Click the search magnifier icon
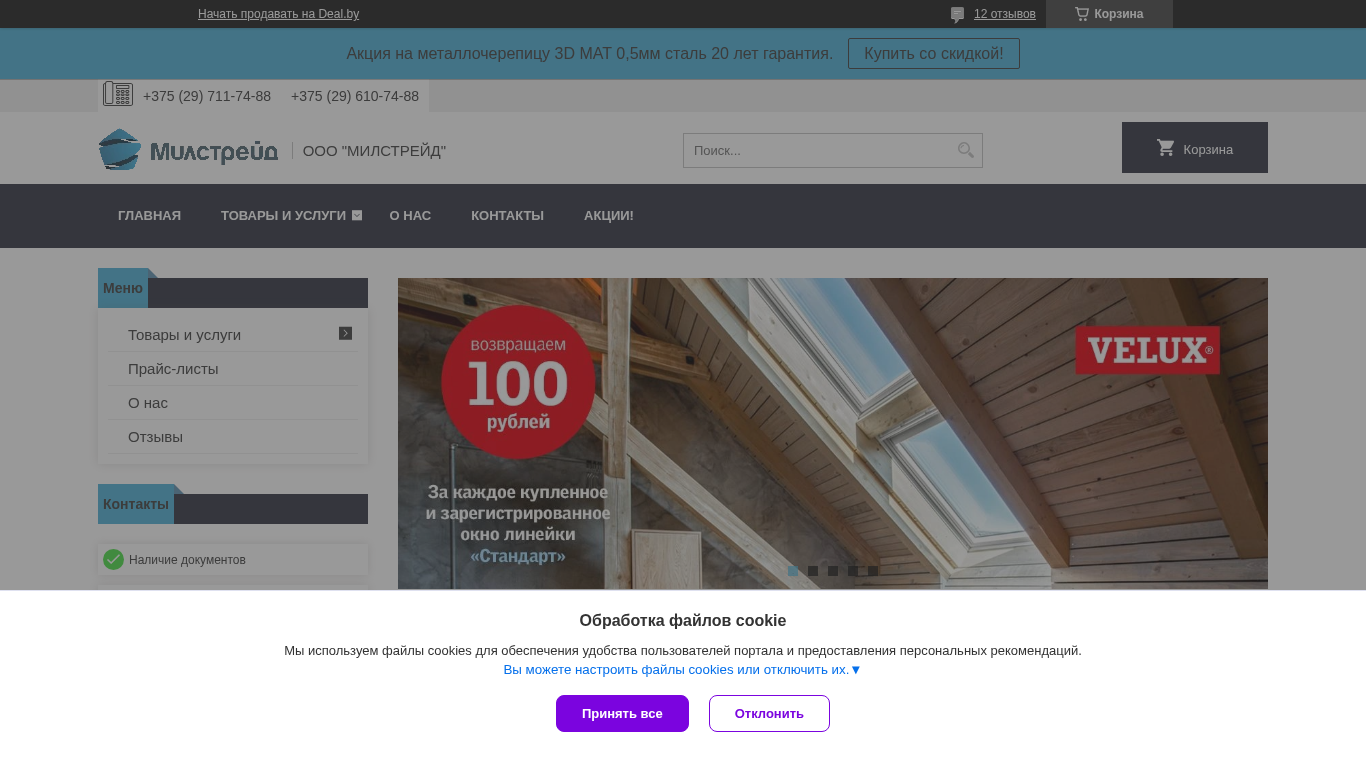 pyautogui.click(x=965, y=150)
